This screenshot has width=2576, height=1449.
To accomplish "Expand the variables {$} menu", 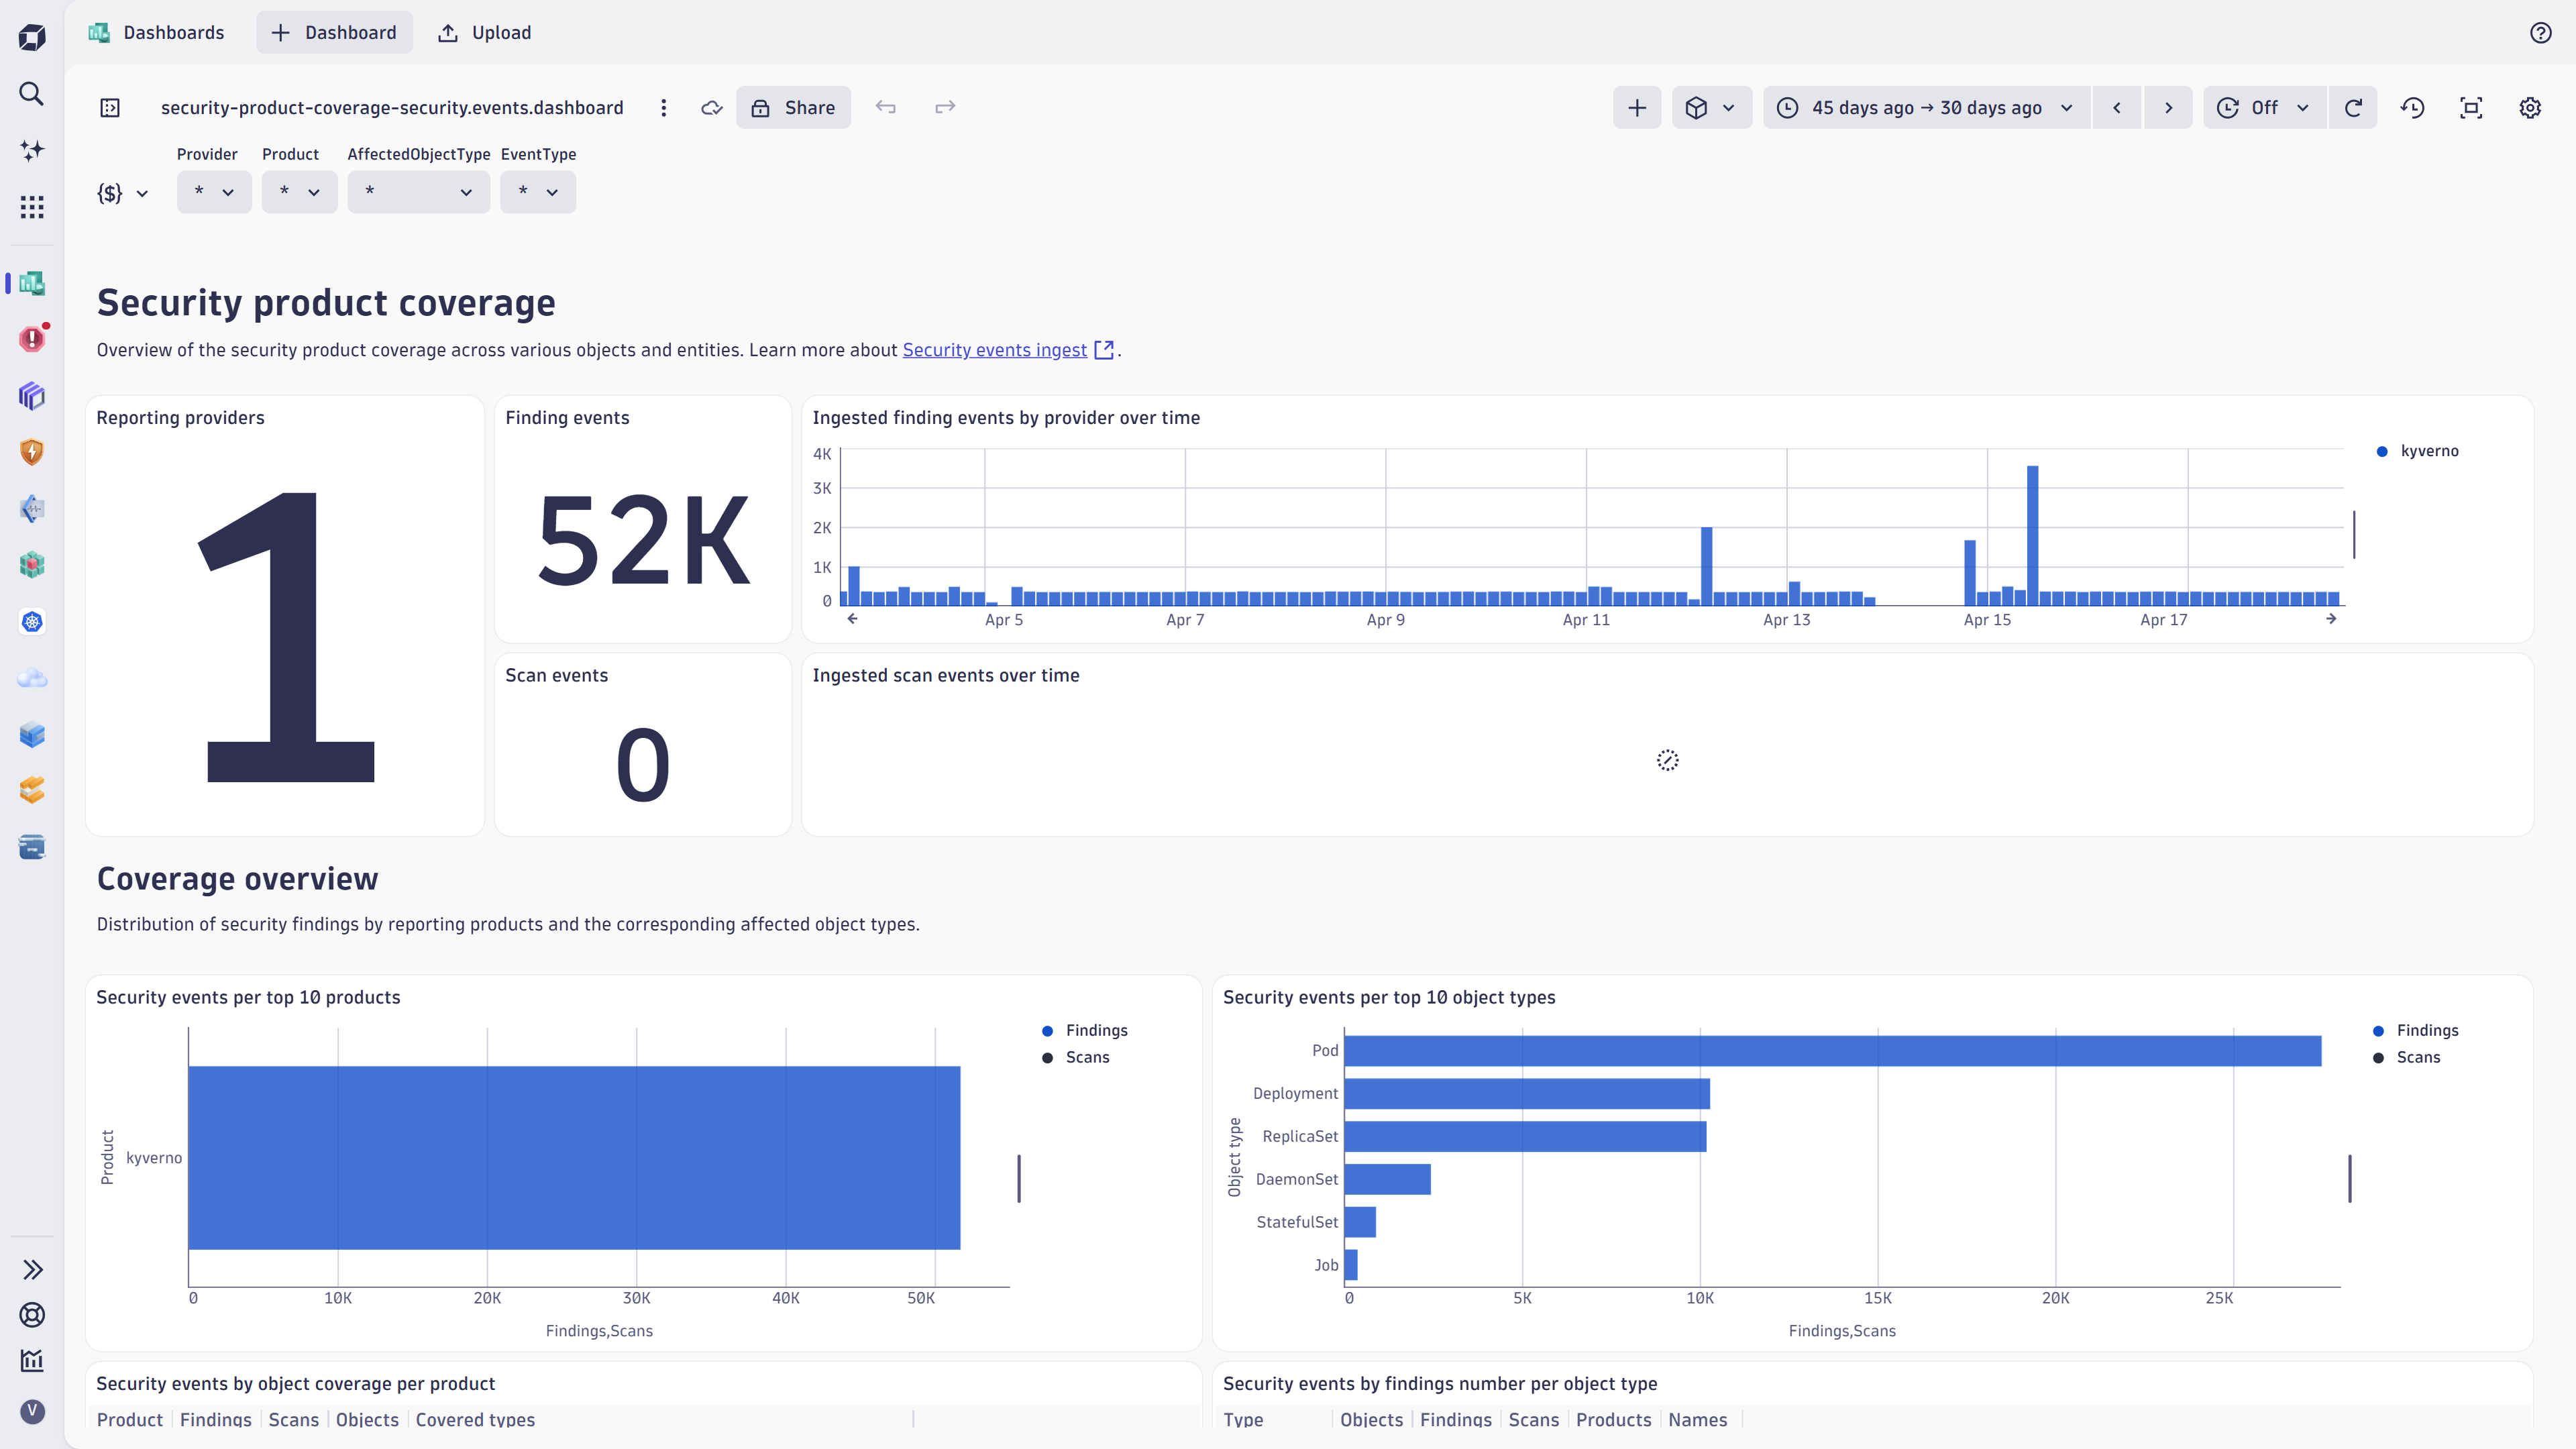I will point(122,193).
